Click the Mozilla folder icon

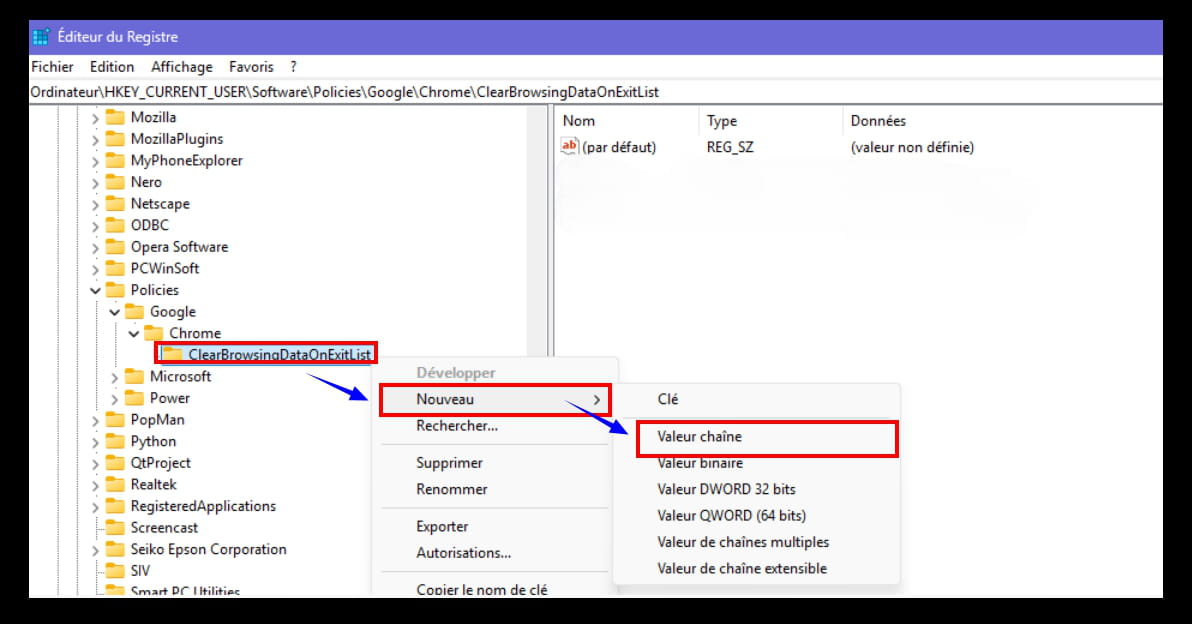116,117
